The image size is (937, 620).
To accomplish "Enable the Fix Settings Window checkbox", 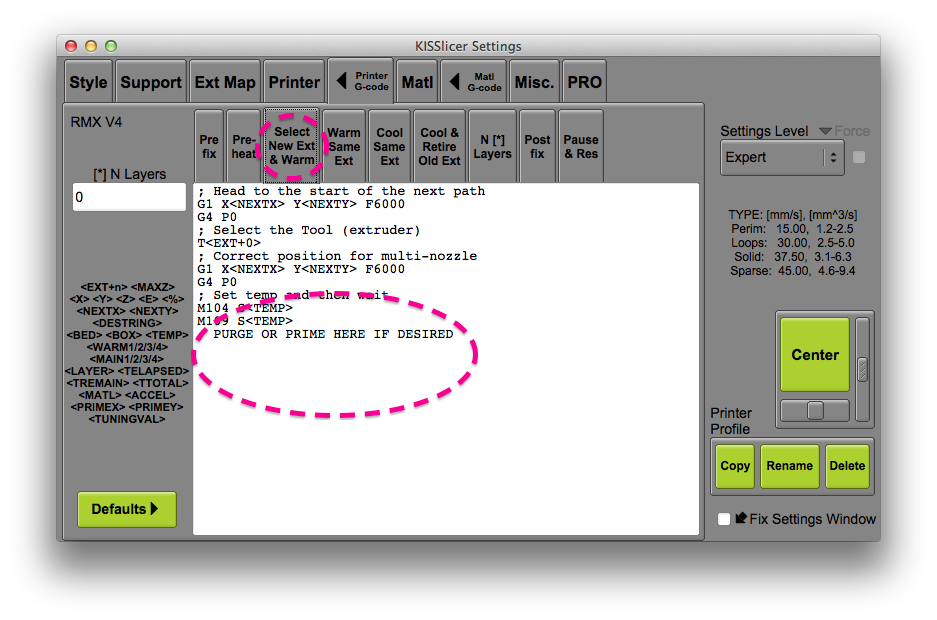I will (x=724, y=519).
